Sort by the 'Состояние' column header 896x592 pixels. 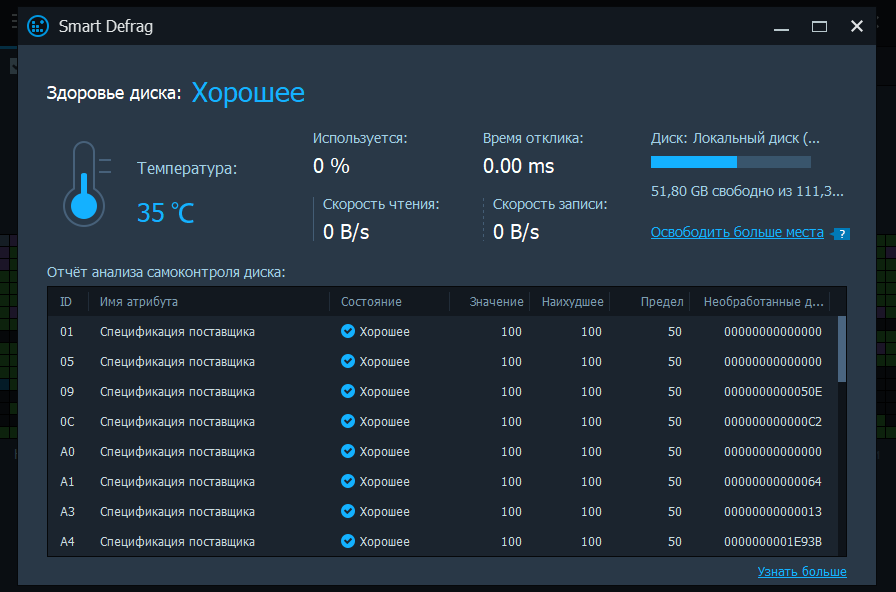pos(371,302)
